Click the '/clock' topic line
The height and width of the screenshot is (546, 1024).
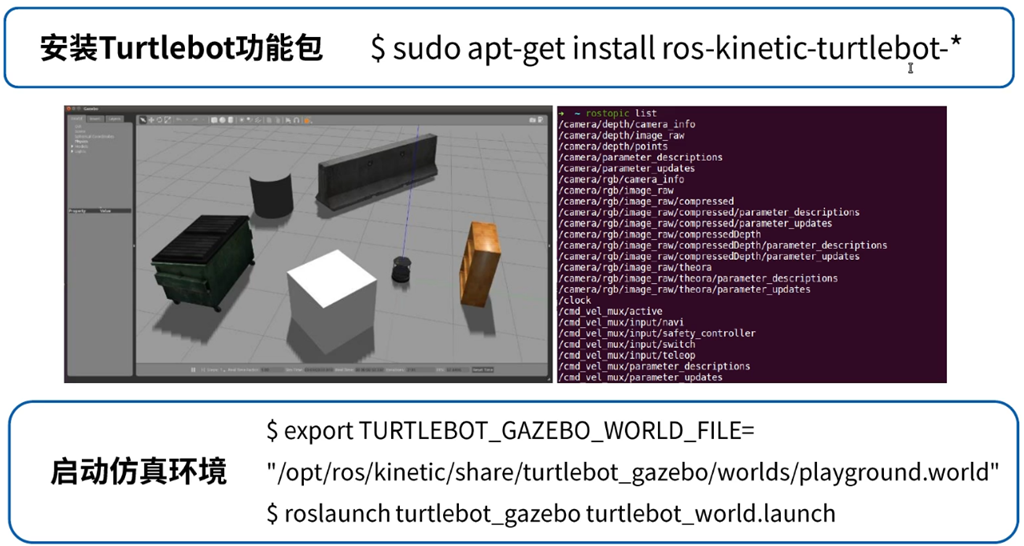pos(575,300)
